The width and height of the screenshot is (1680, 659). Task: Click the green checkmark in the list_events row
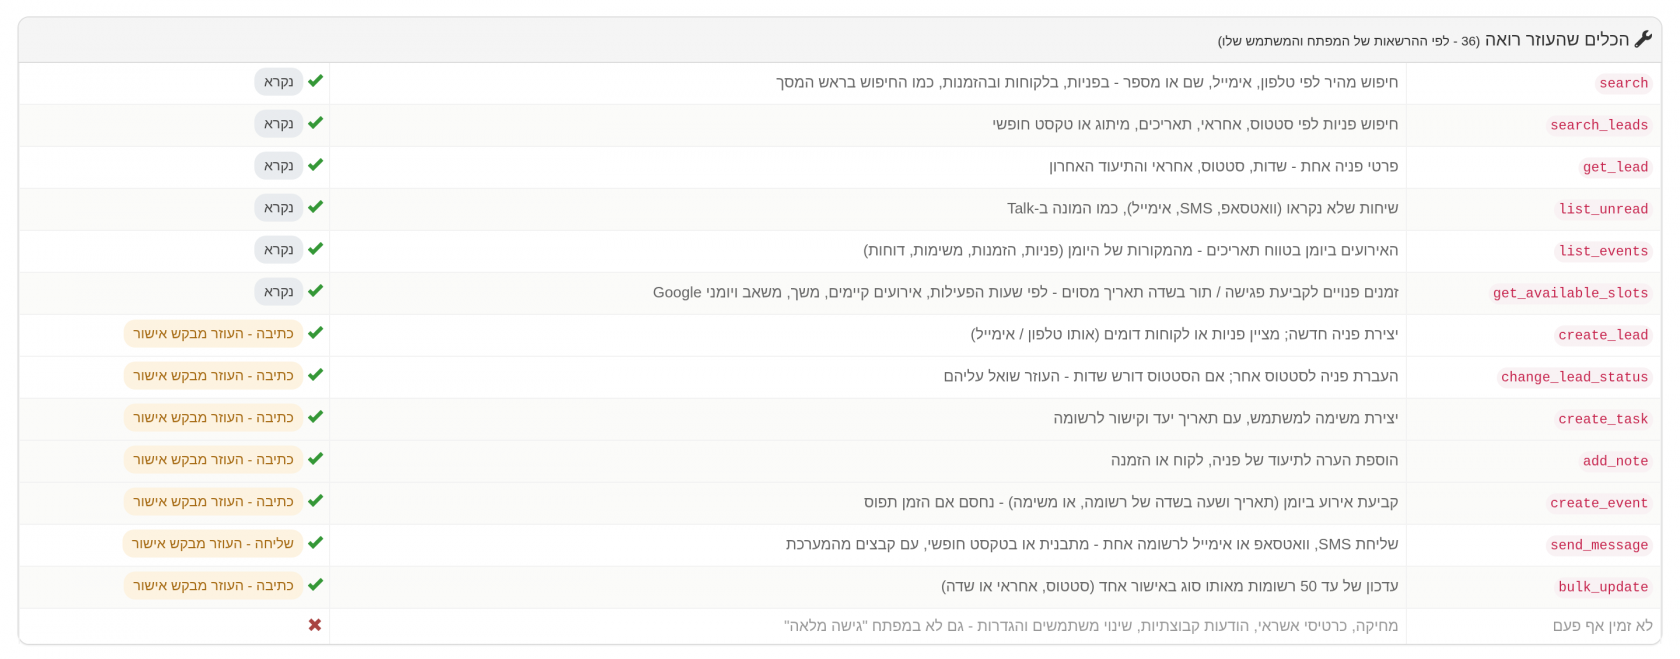pyautogui.click(x=316, y=249)
